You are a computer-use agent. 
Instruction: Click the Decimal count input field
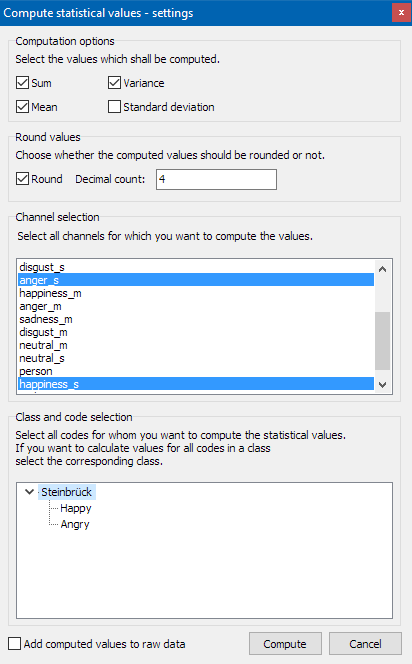(216, 180)
